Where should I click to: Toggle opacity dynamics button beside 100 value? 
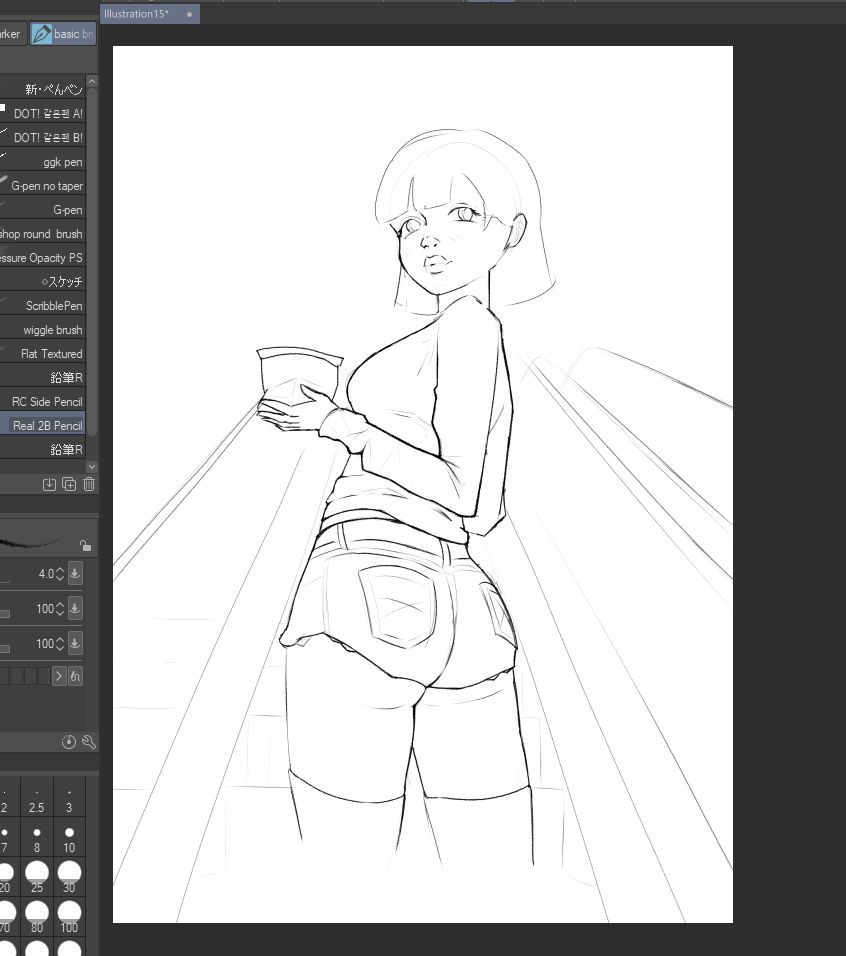tap(75, 608)
